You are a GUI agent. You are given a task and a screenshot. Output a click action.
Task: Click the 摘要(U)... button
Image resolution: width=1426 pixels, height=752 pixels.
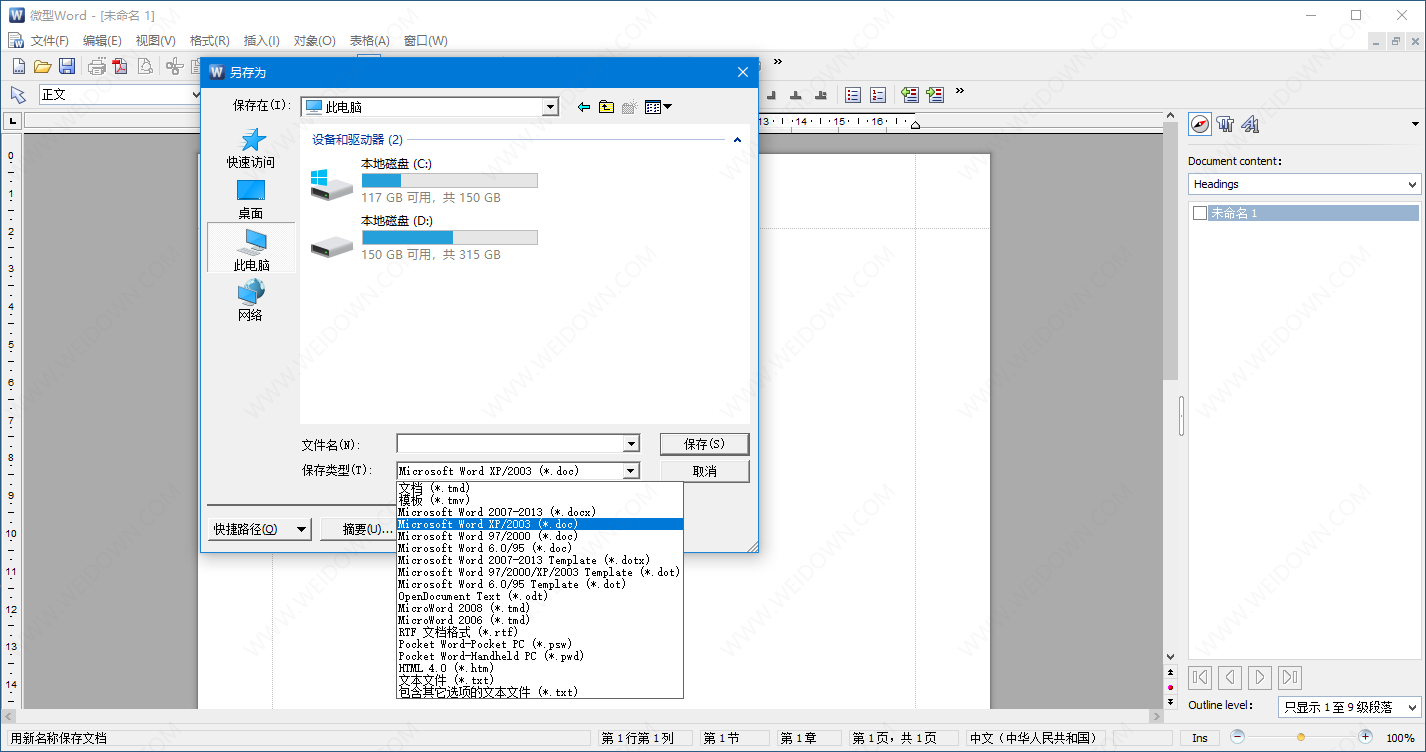point(358,529)
